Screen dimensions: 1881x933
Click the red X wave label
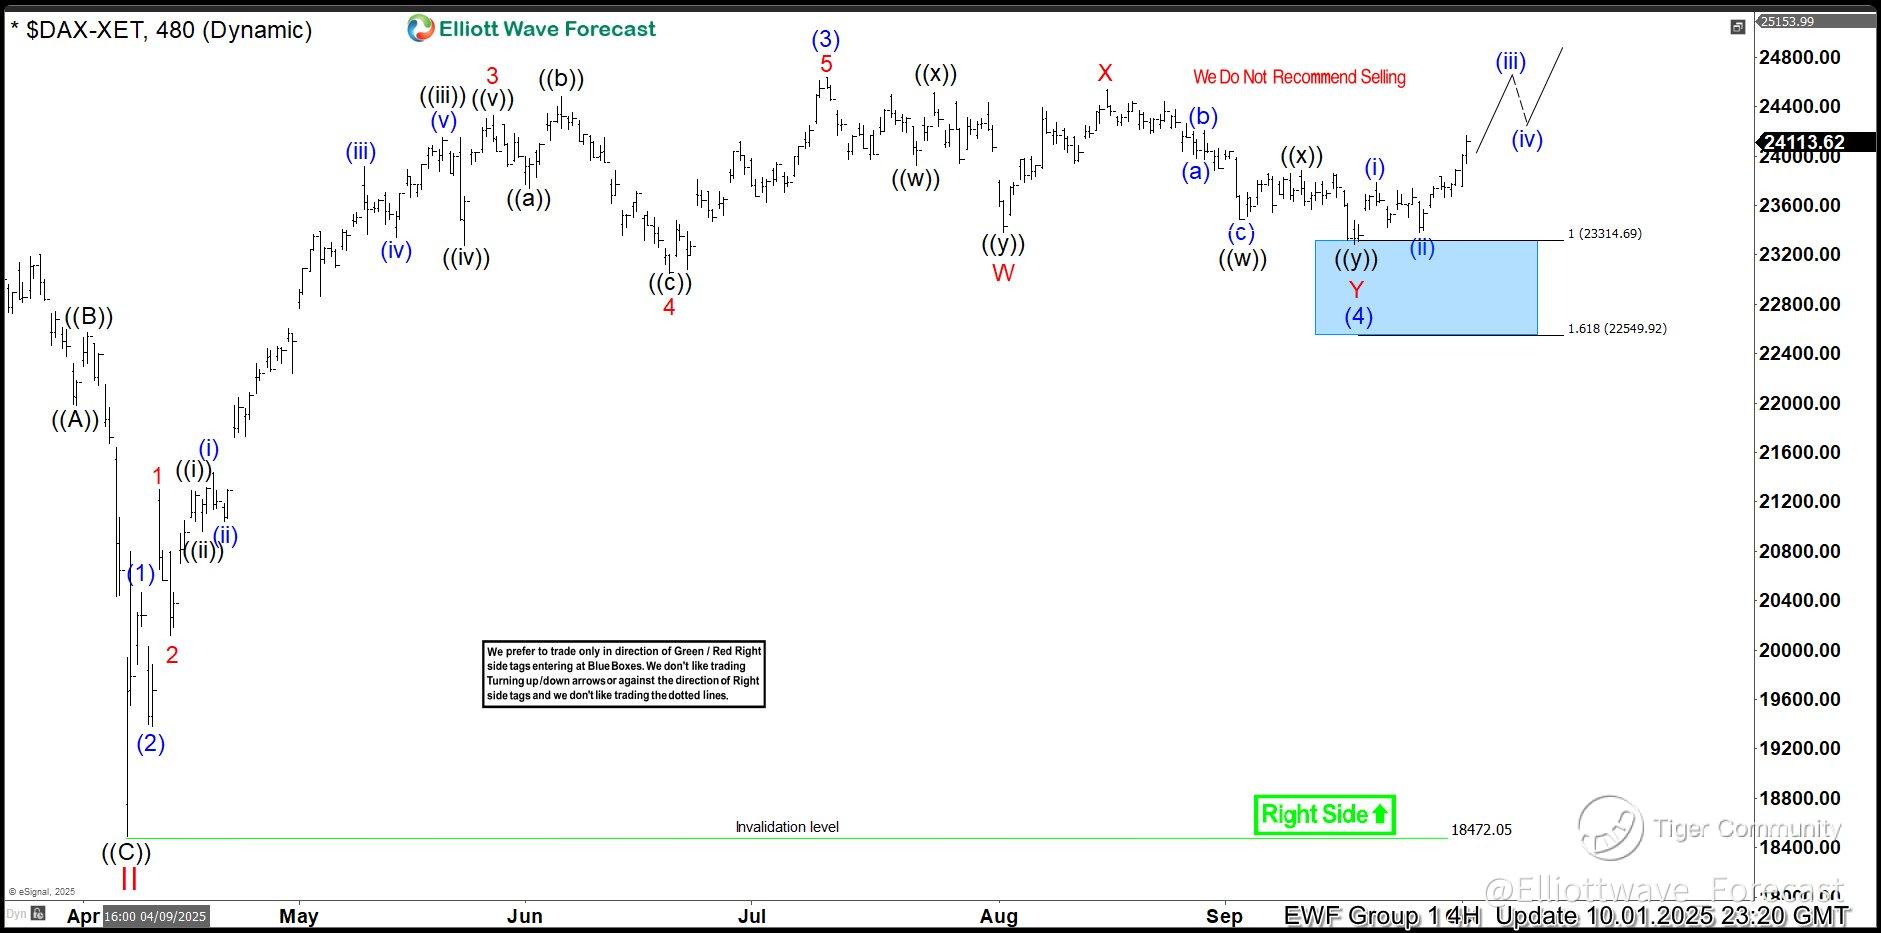1105,73
